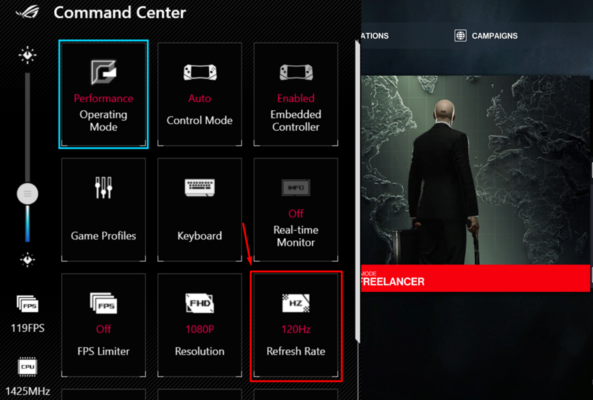Screen dimensions: 593x400
Task: Cycle the 1080P resolution value
Action: coord(200,329)
